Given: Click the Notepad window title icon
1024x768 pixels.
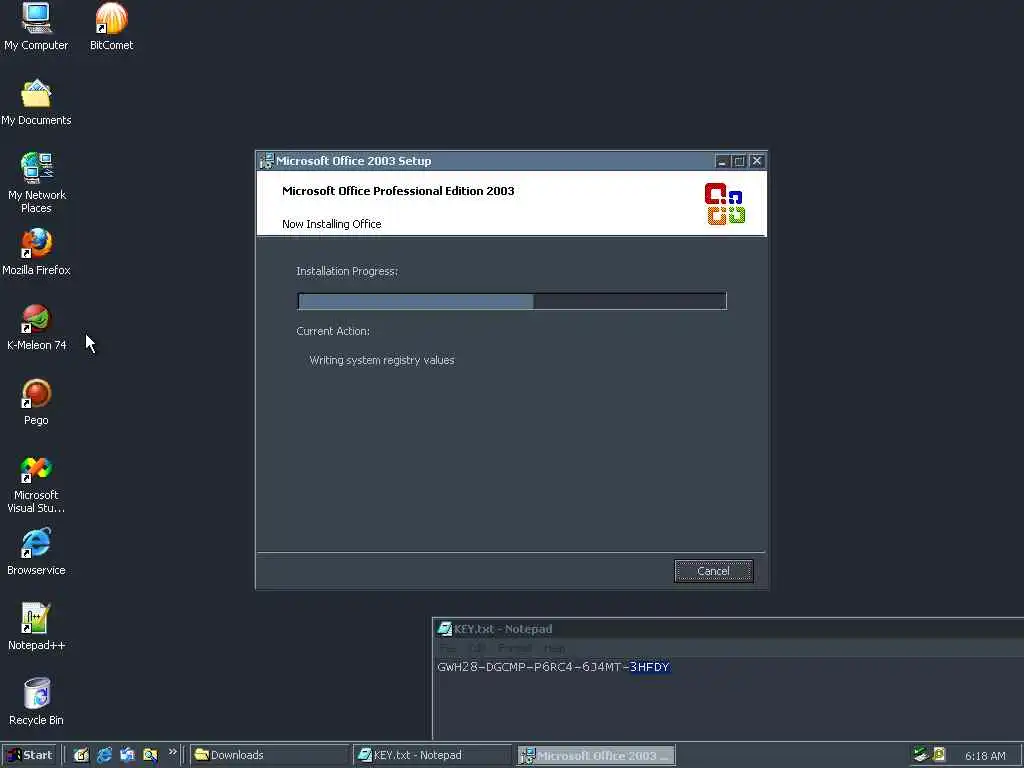Looking at the screenshot, I should click(445, 629).
